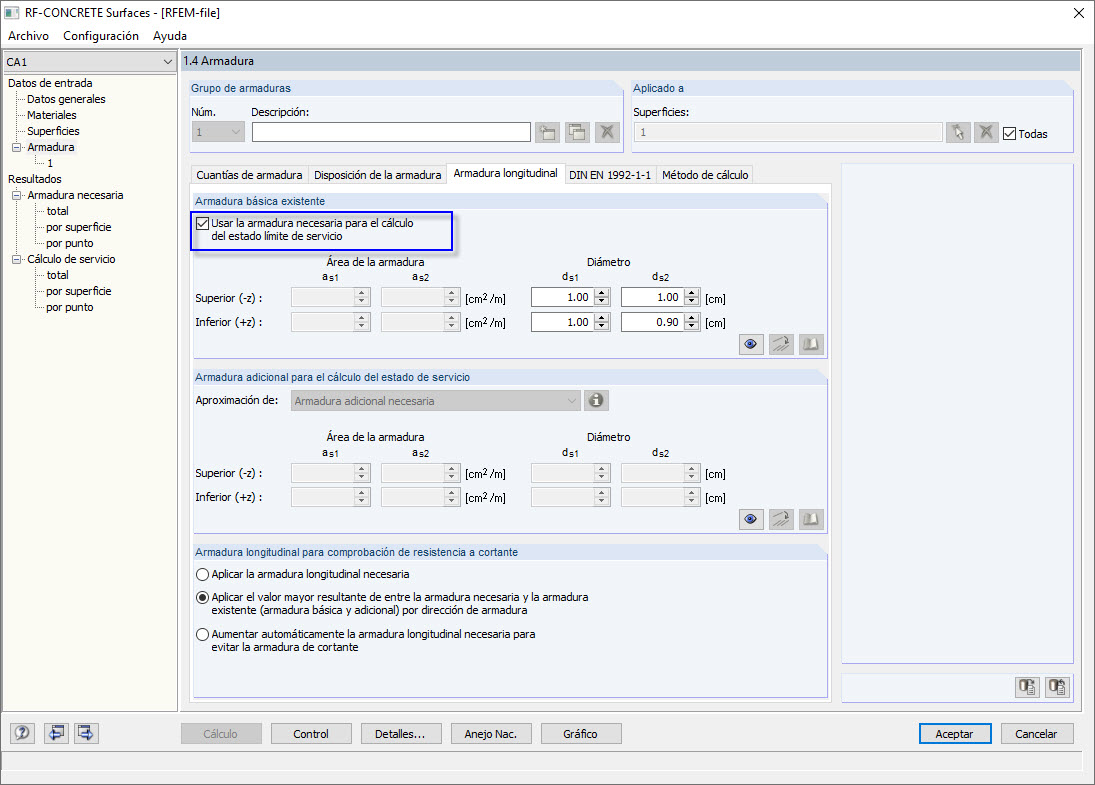1095x785 pixels.
Task: Switch to Cuantías de armadura tab
Action: [x=249, y=175]
